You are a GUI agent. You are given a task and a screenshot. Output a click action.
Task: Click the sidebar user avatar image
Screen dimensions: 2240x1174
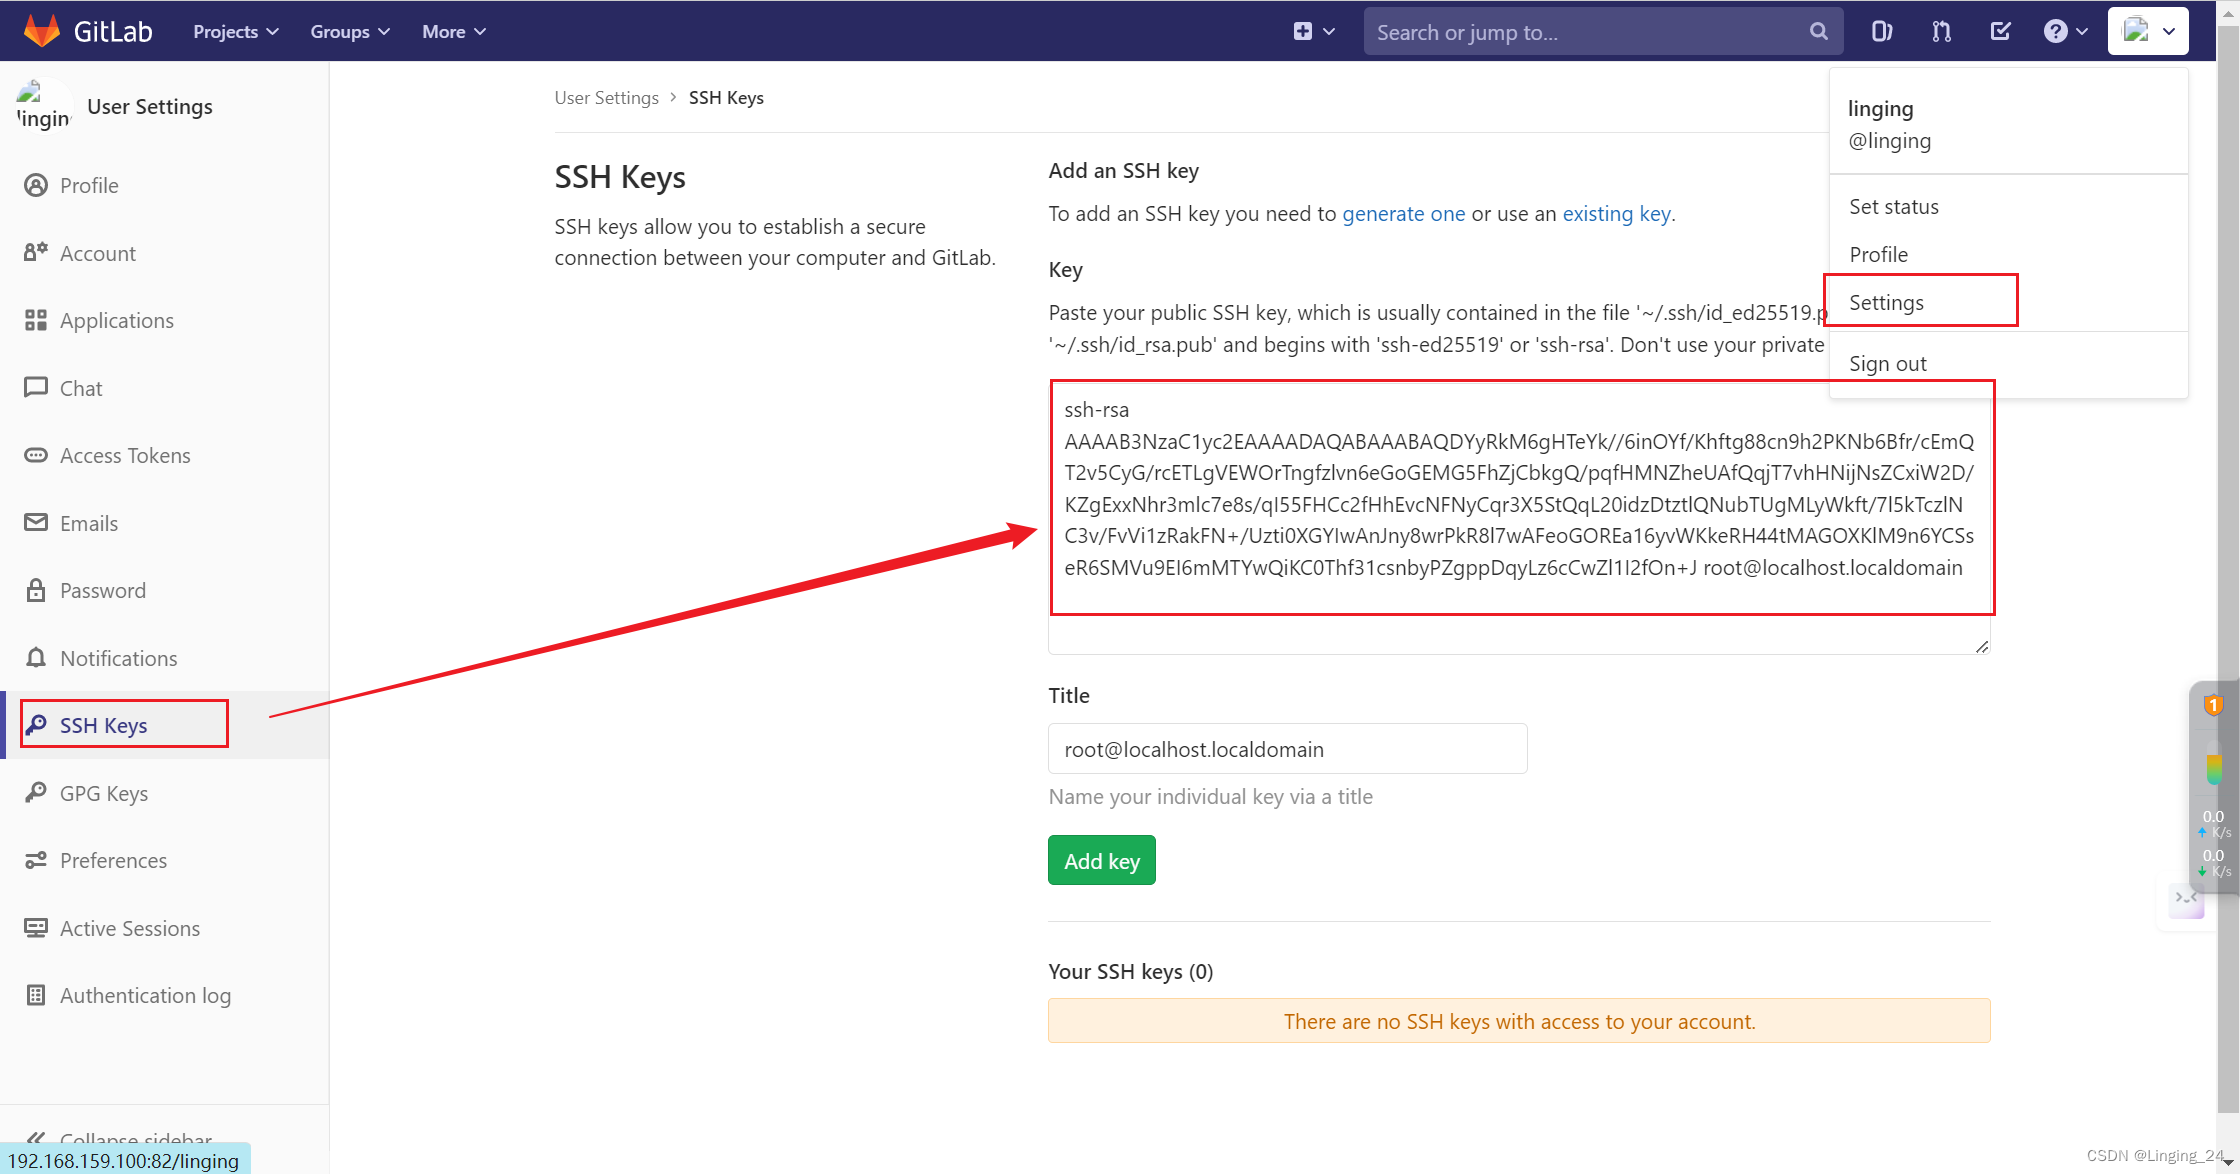click(44, 106)
